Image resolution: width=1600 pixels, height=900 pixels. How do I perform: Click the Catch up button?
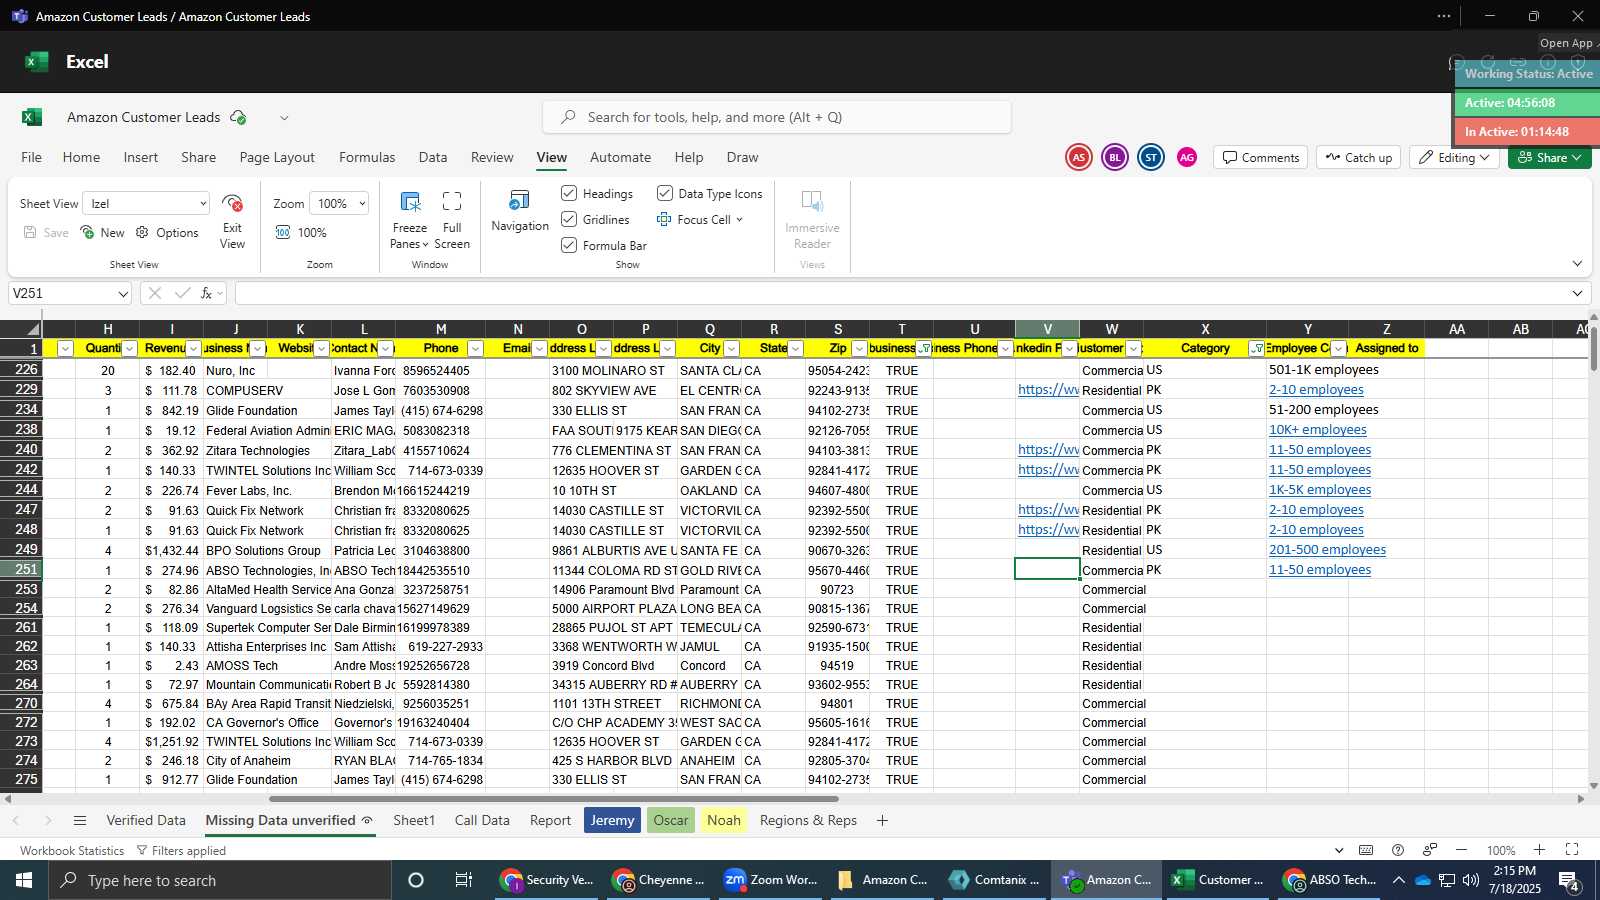(1359, 157)
